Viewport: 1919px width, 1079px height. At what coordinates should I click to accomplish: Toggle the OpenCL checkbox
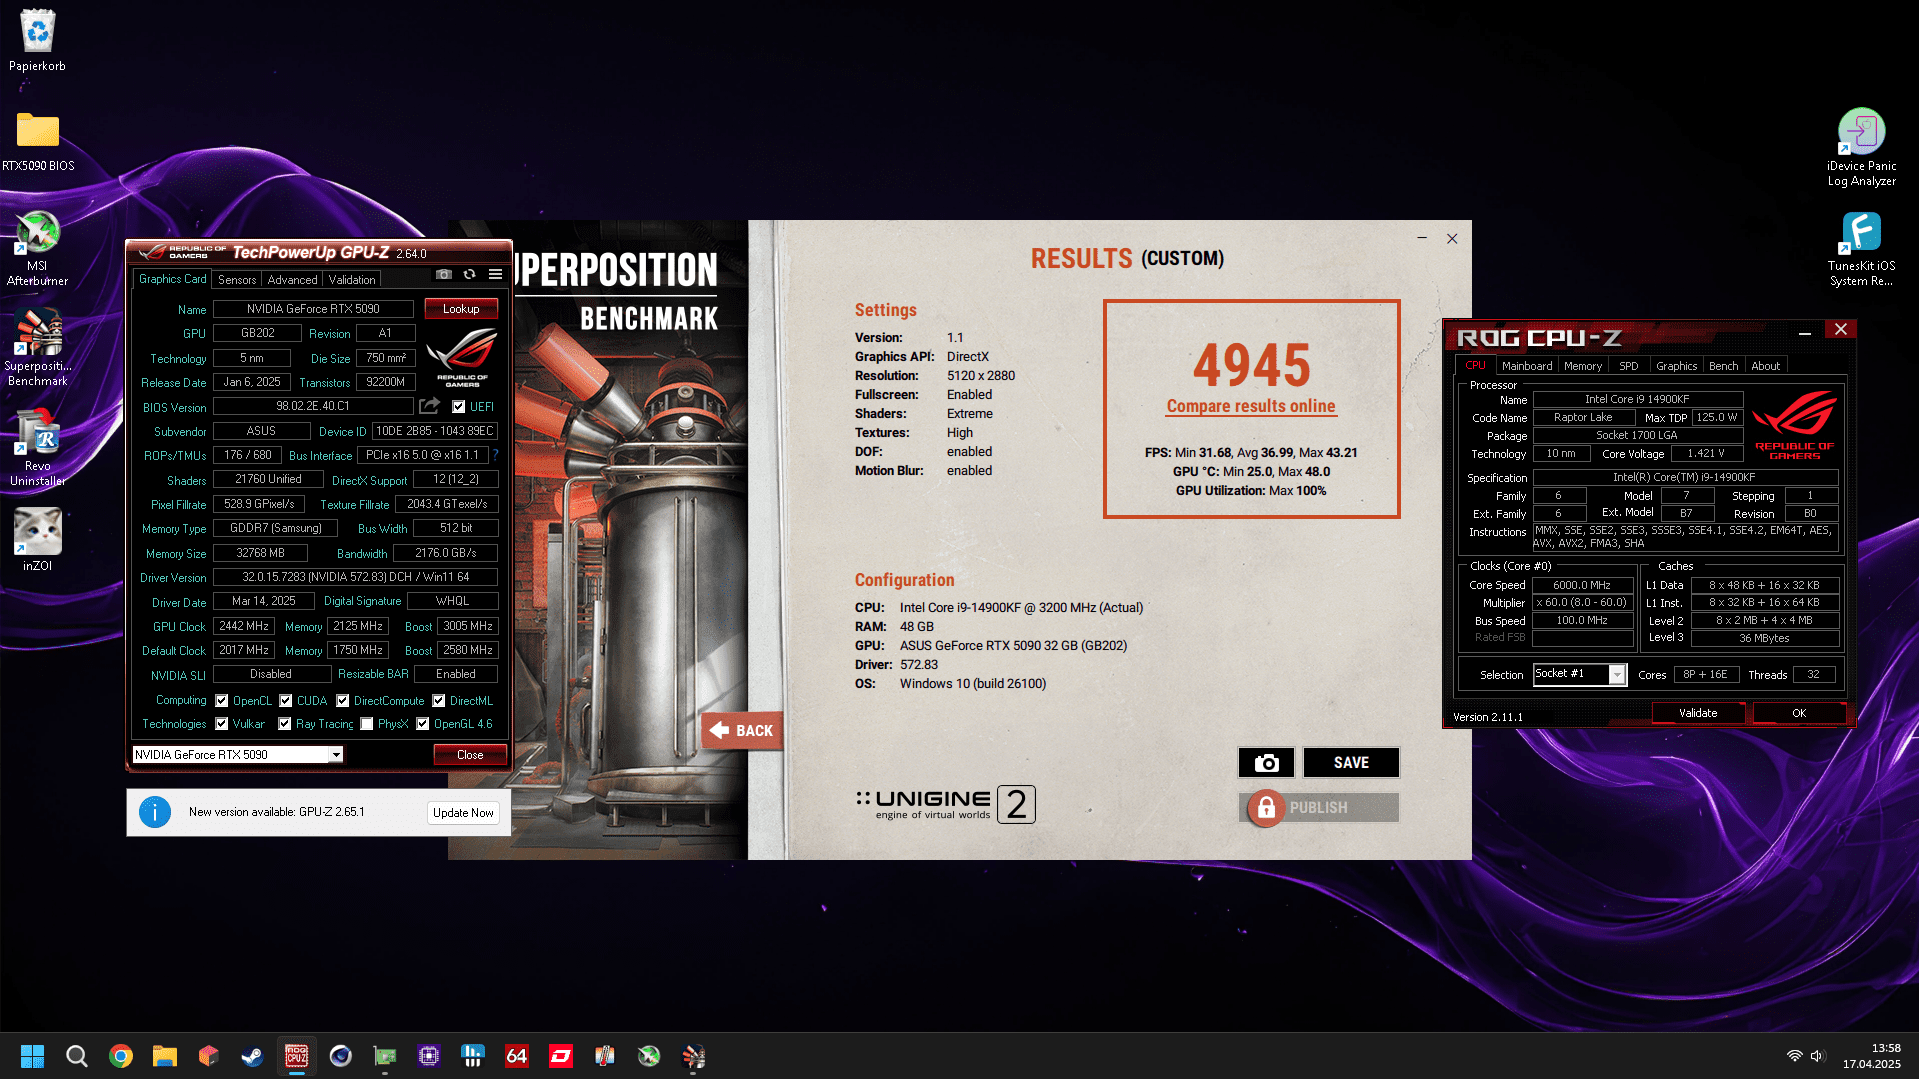coord(222,701)
